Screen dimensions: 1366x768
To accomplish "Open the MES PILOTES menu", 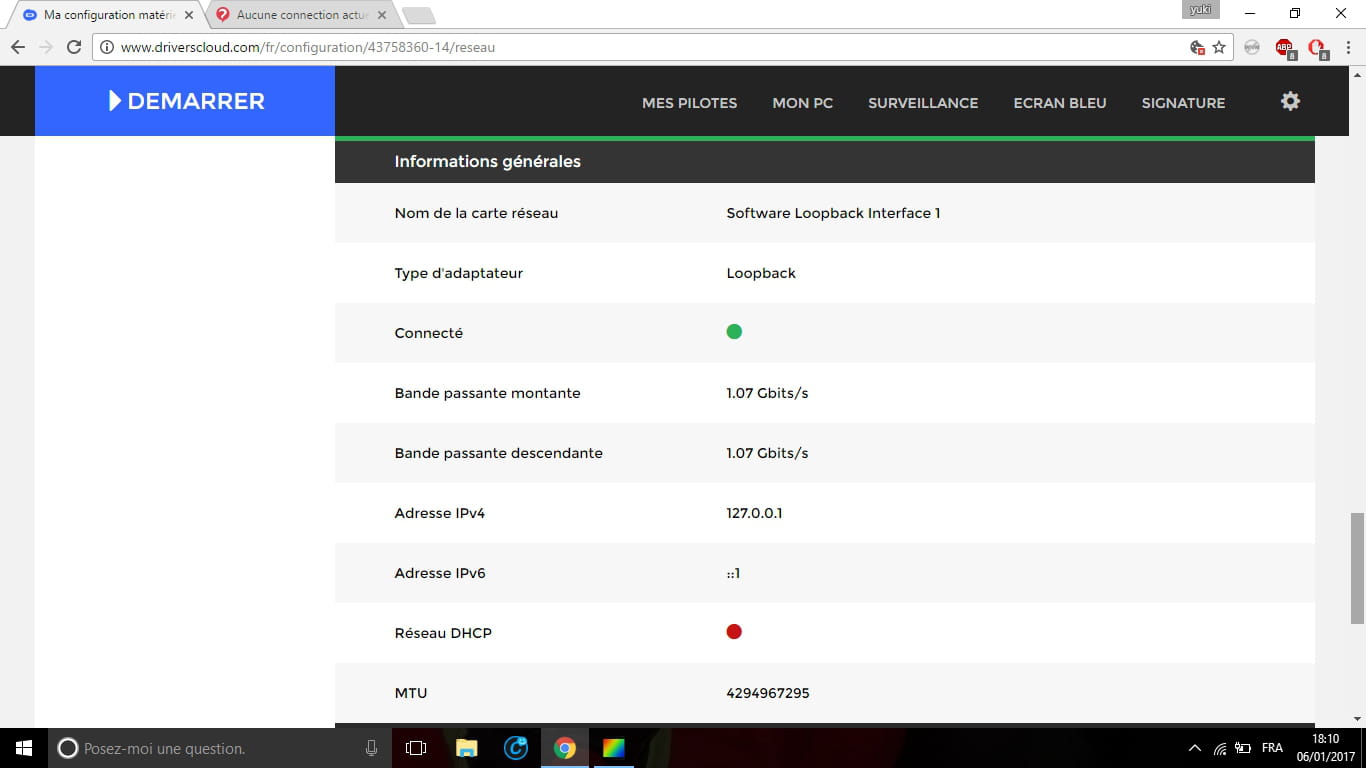I will coord(689,103).
